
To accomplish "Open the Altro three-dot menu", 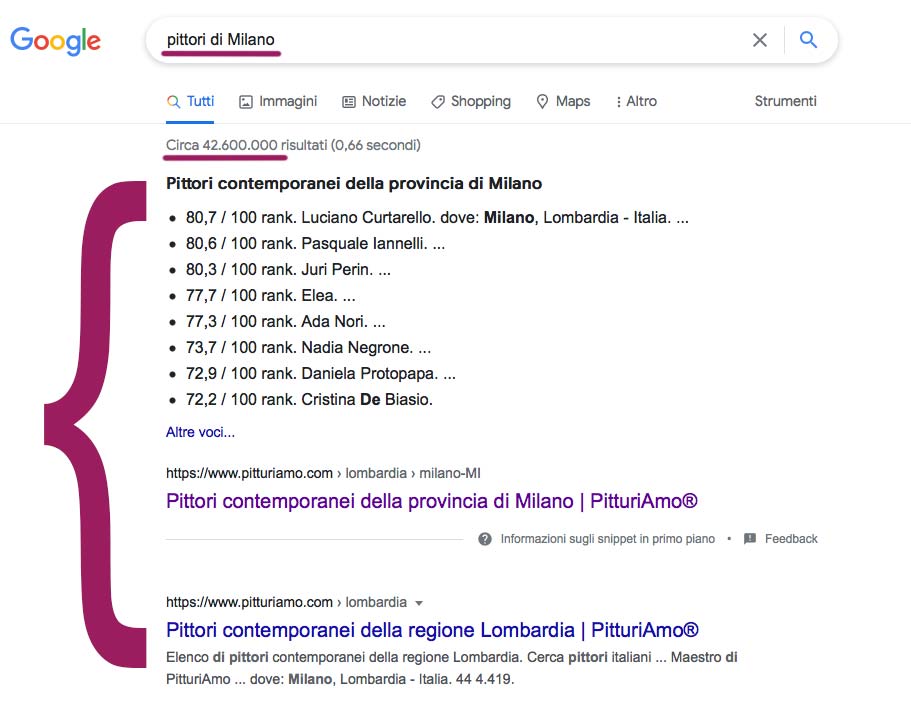I will [636, 102].
